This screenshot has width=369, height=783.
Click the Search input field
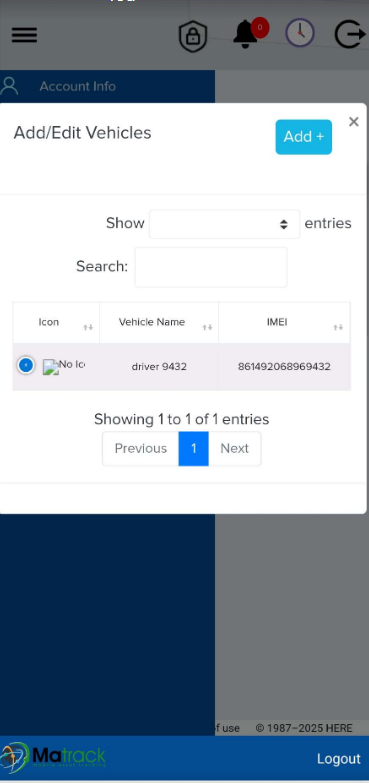[x=211, y=267]
